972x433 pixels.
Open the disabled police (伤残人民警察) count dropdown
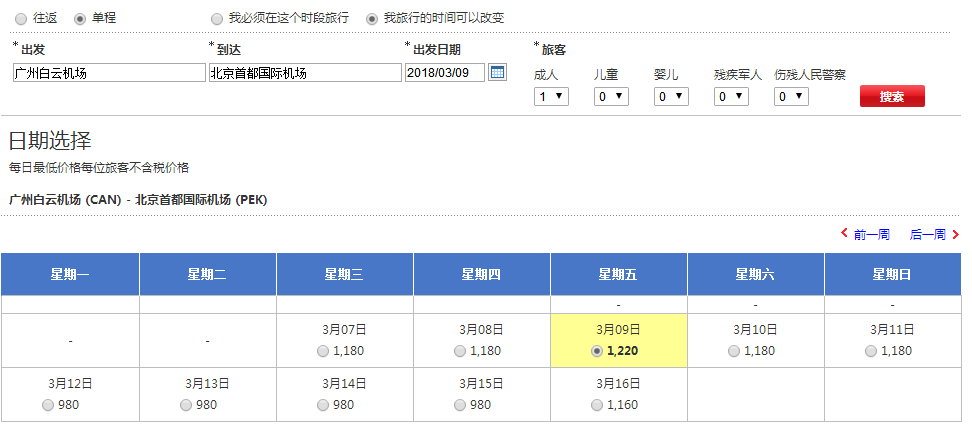click(x=791, y=96)
